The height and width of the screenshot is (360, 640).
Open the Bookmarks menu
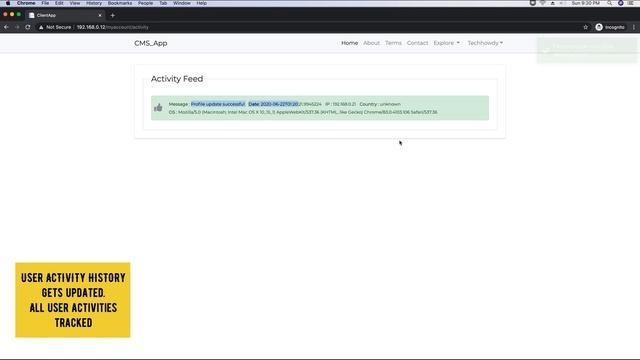(120, 3)
